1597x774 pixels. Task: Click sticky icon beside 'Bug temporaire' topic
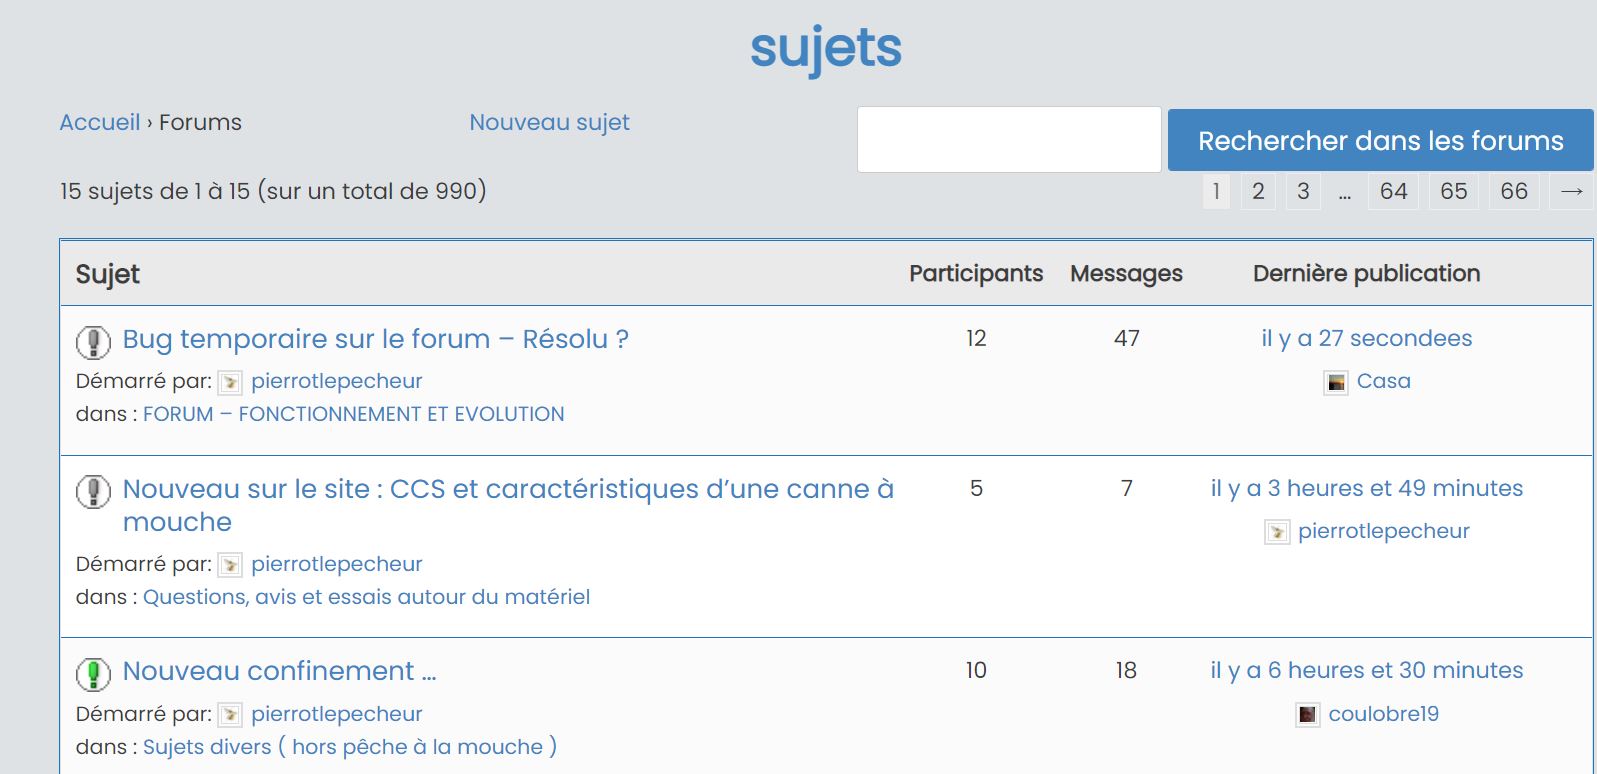click(93, 342)
